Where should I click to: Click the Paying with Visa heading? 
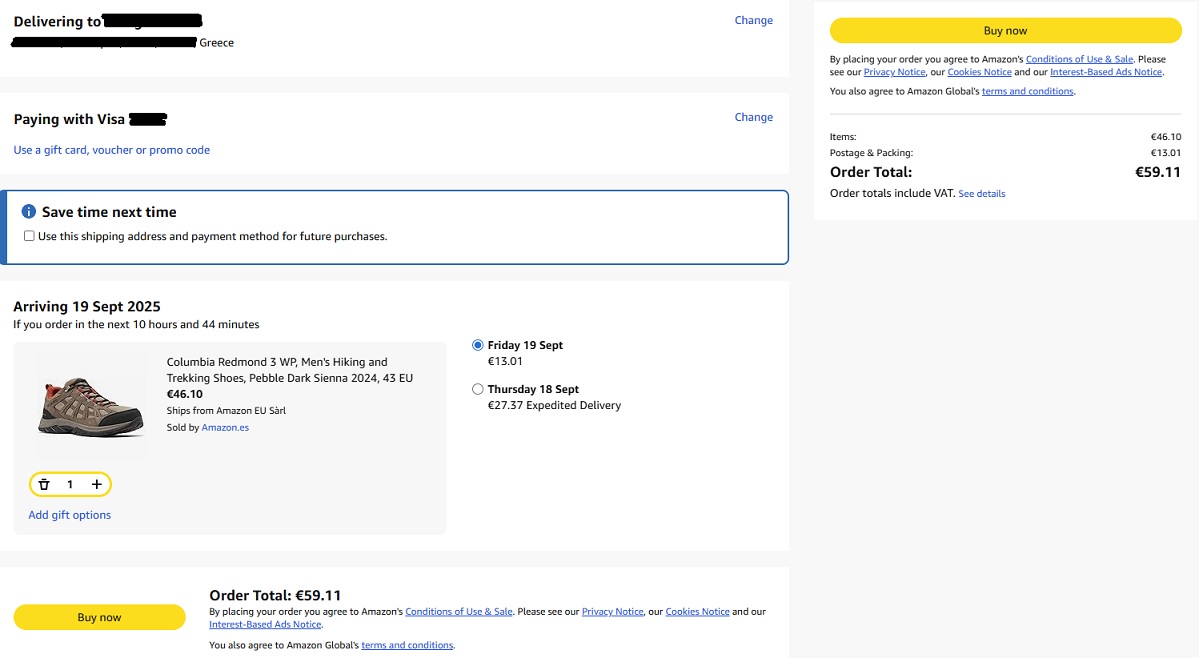[69, 120]
